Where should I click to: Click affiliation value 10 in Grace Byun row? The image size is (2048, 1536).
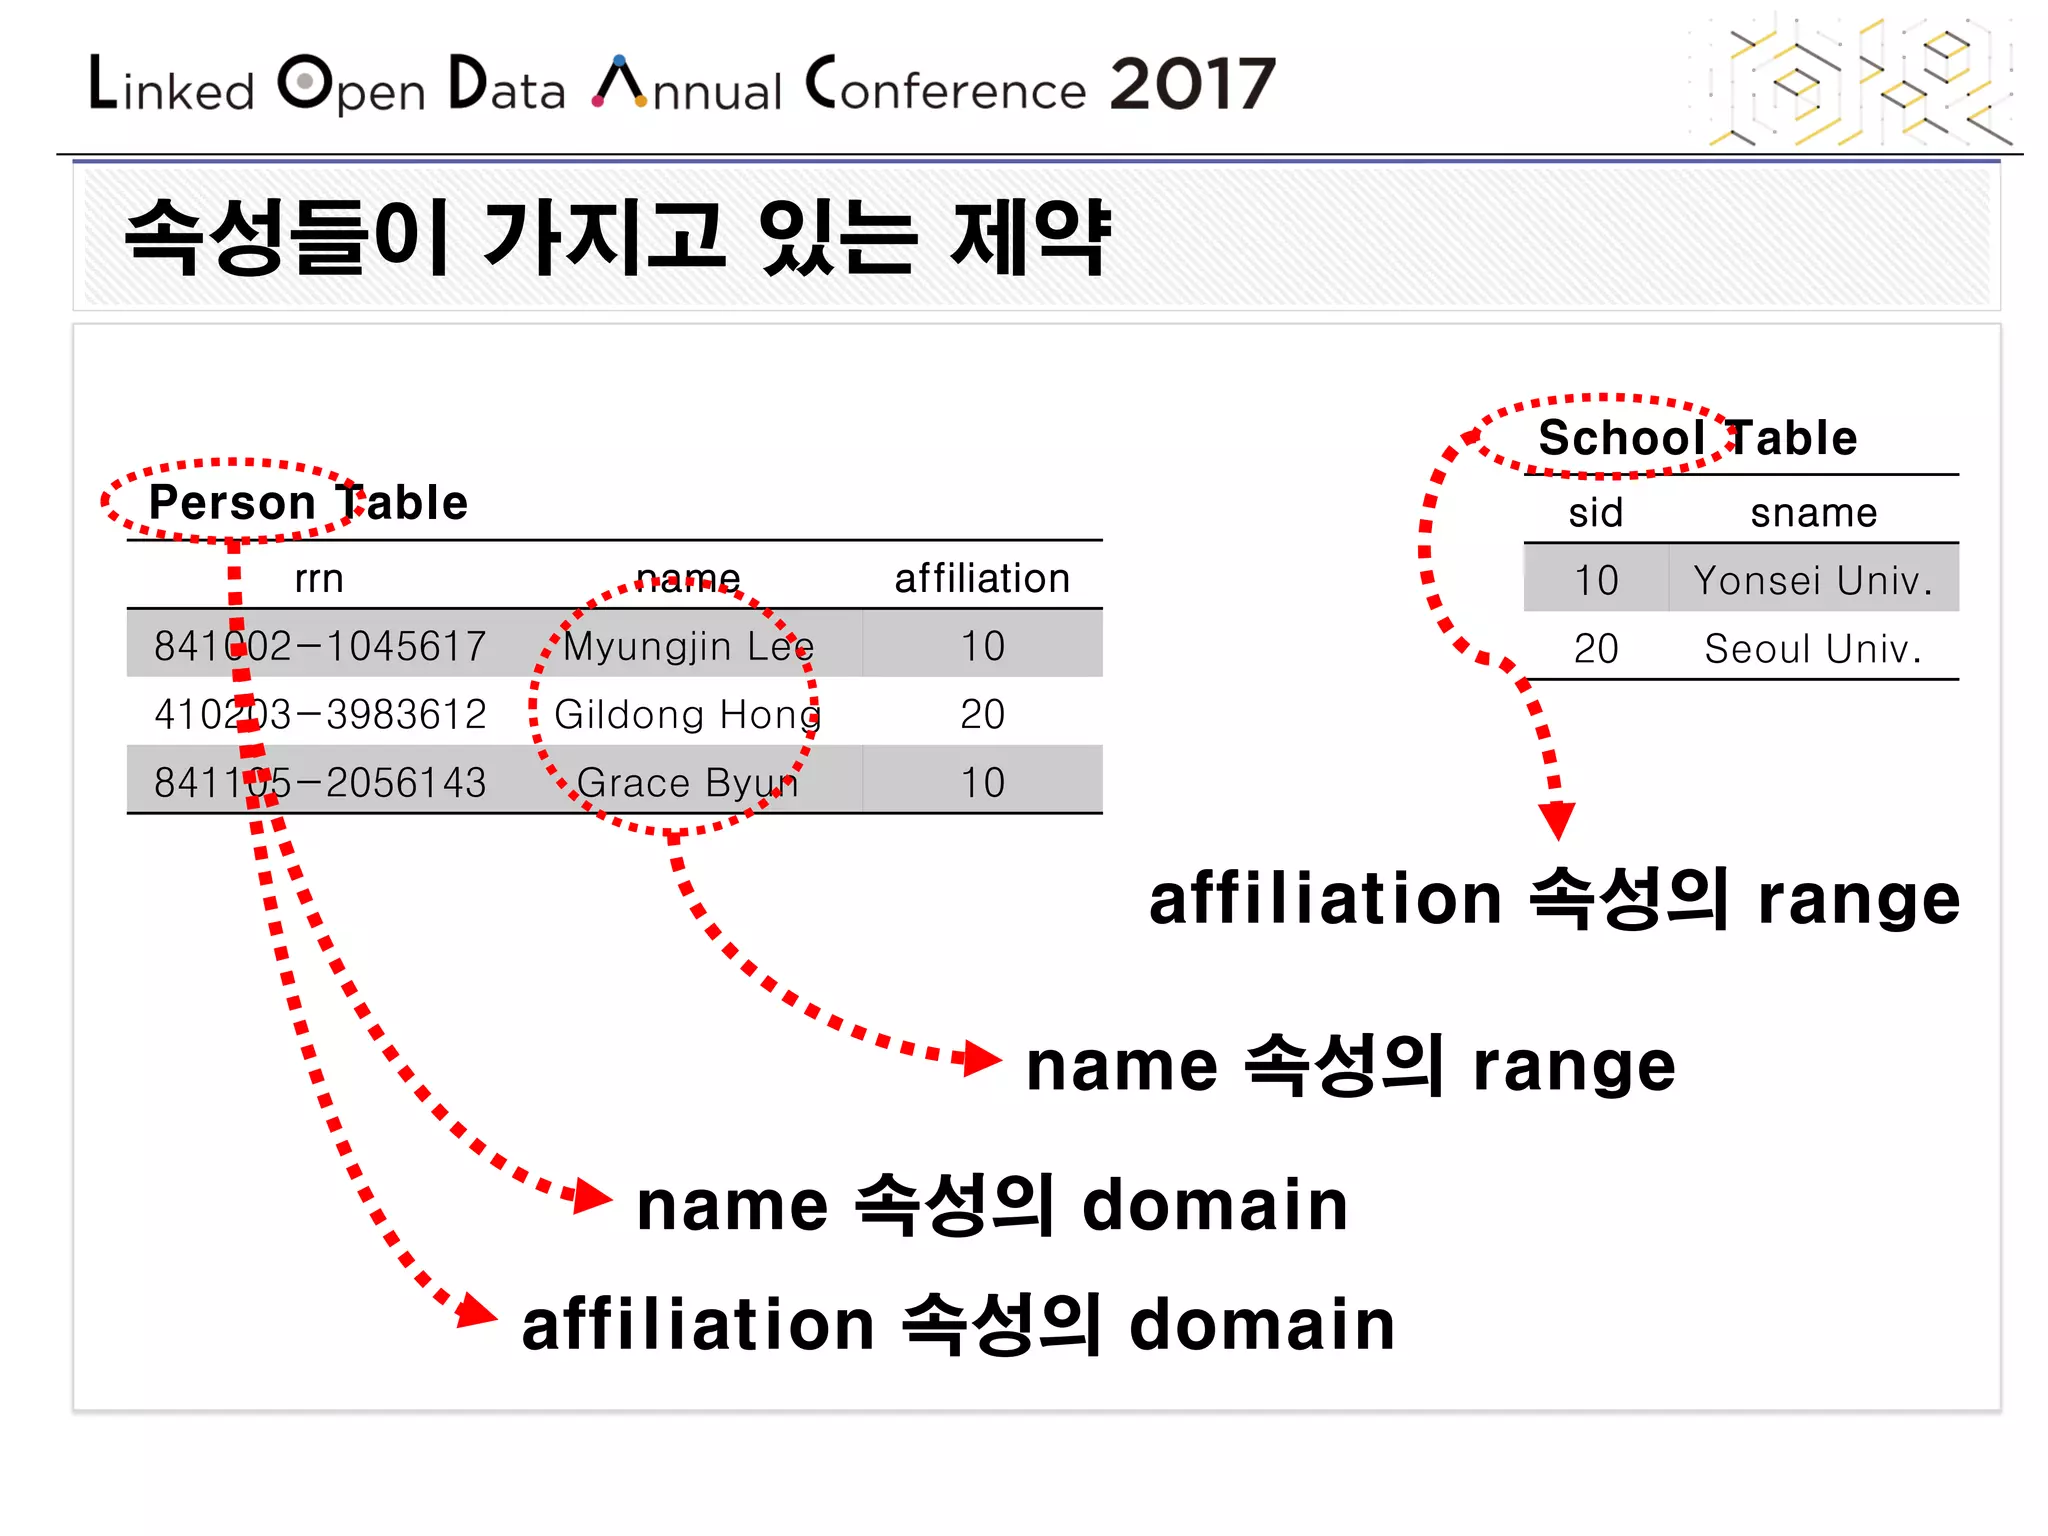(x=982, y=782)
